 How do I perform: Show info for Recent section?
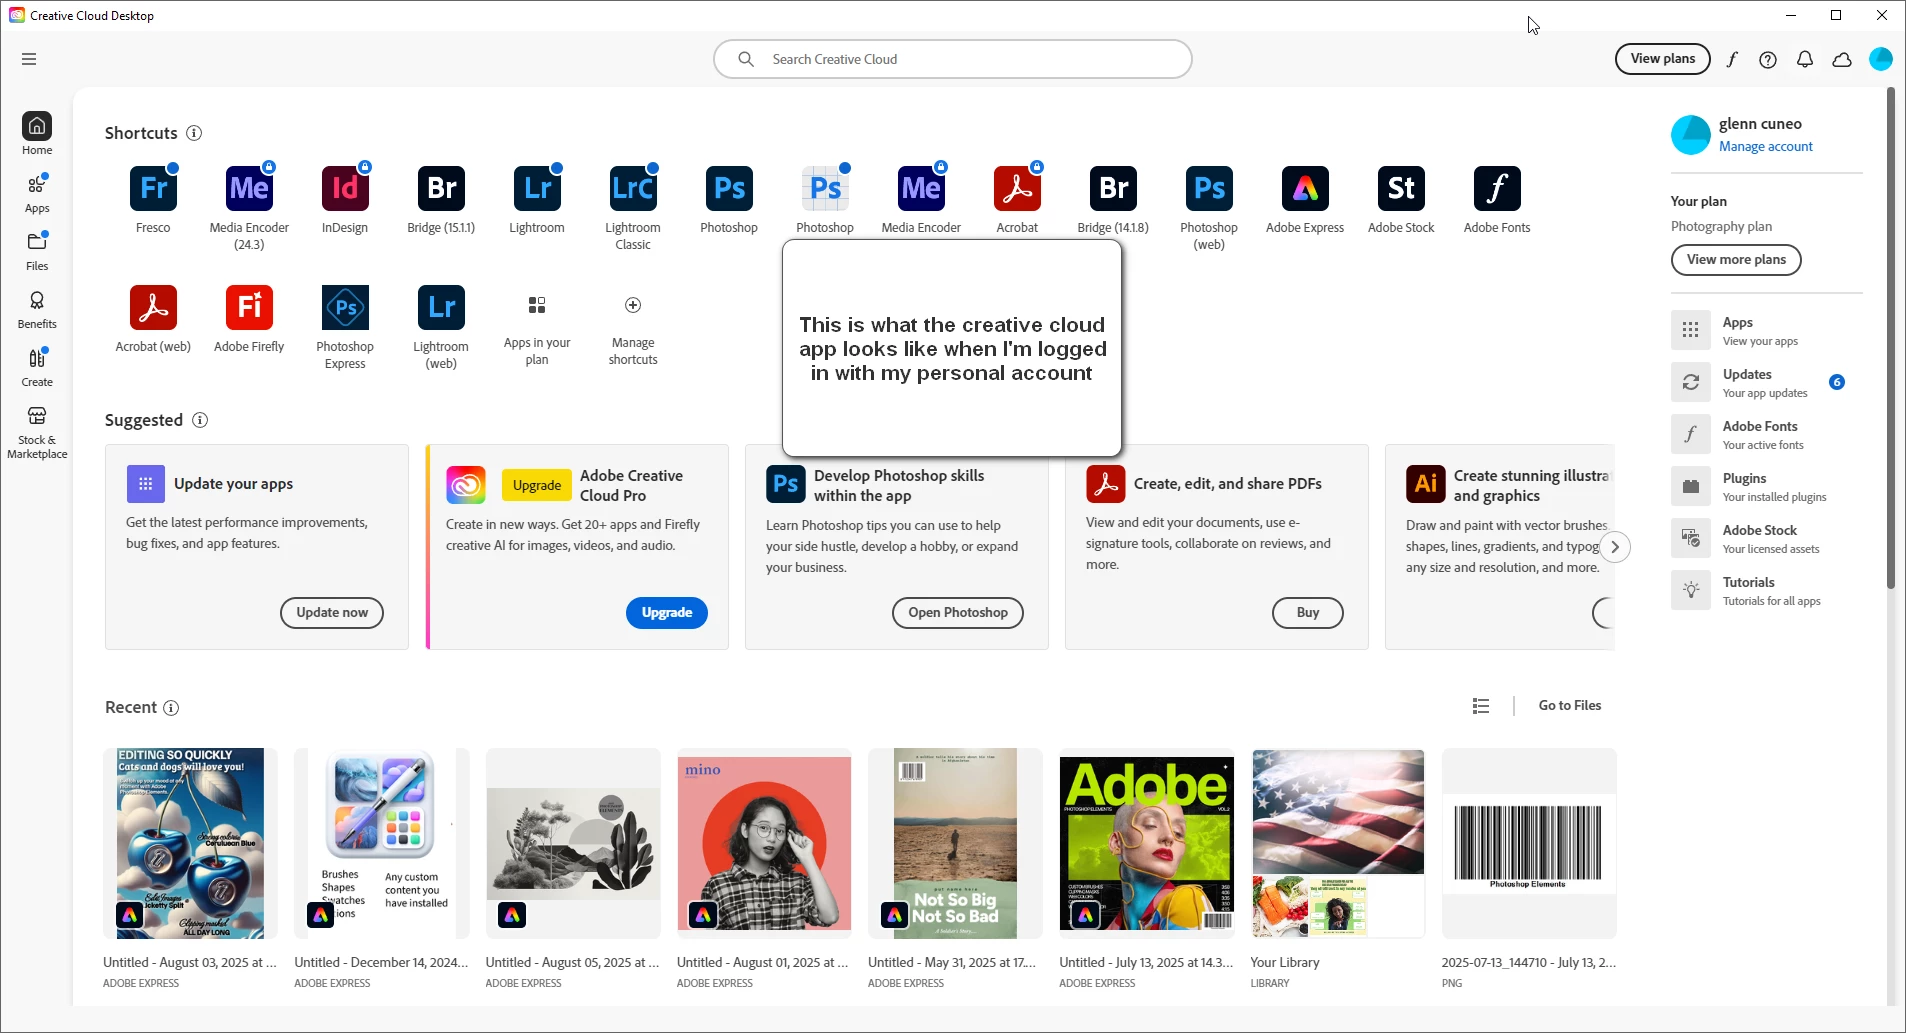171,708
